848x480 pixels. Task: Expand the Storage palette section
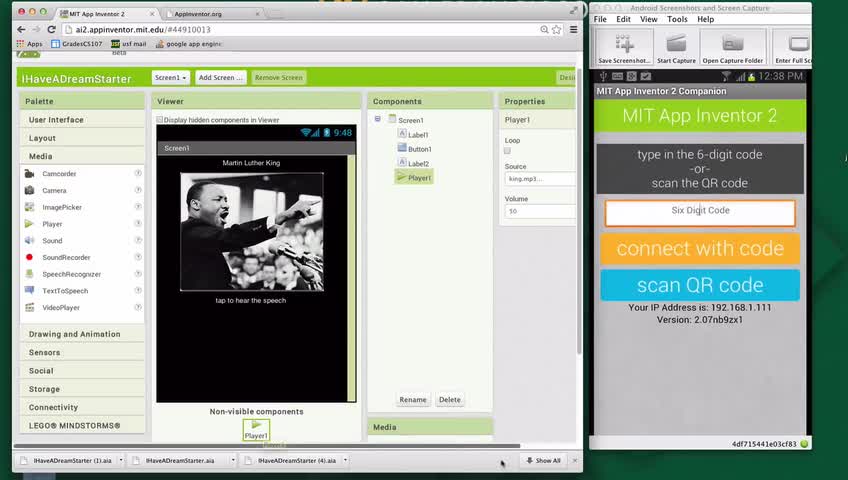pyautogui.click(x=83, y=389)
